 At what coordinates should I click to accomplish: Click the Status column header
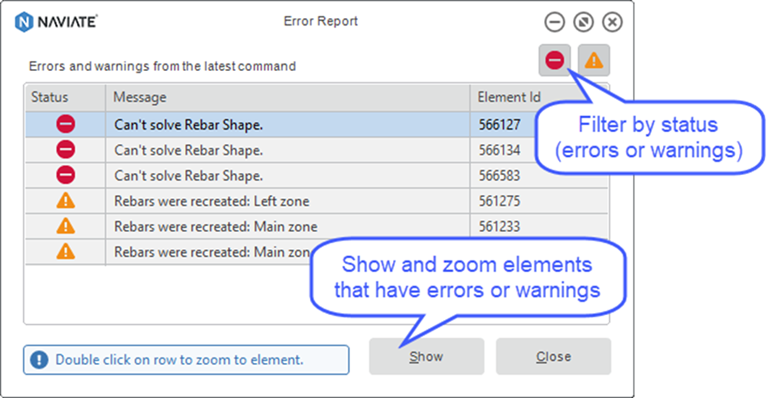[x=65, y=97]
